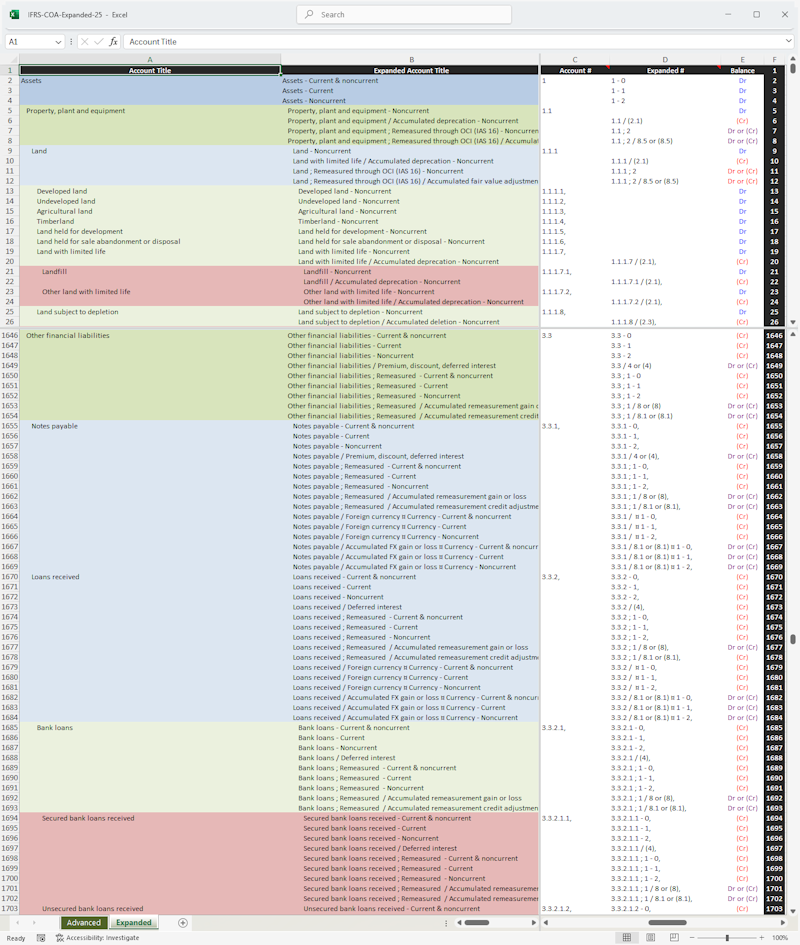
Task: Click the zoom in plus icon
Action: click(x=762, y=938)
